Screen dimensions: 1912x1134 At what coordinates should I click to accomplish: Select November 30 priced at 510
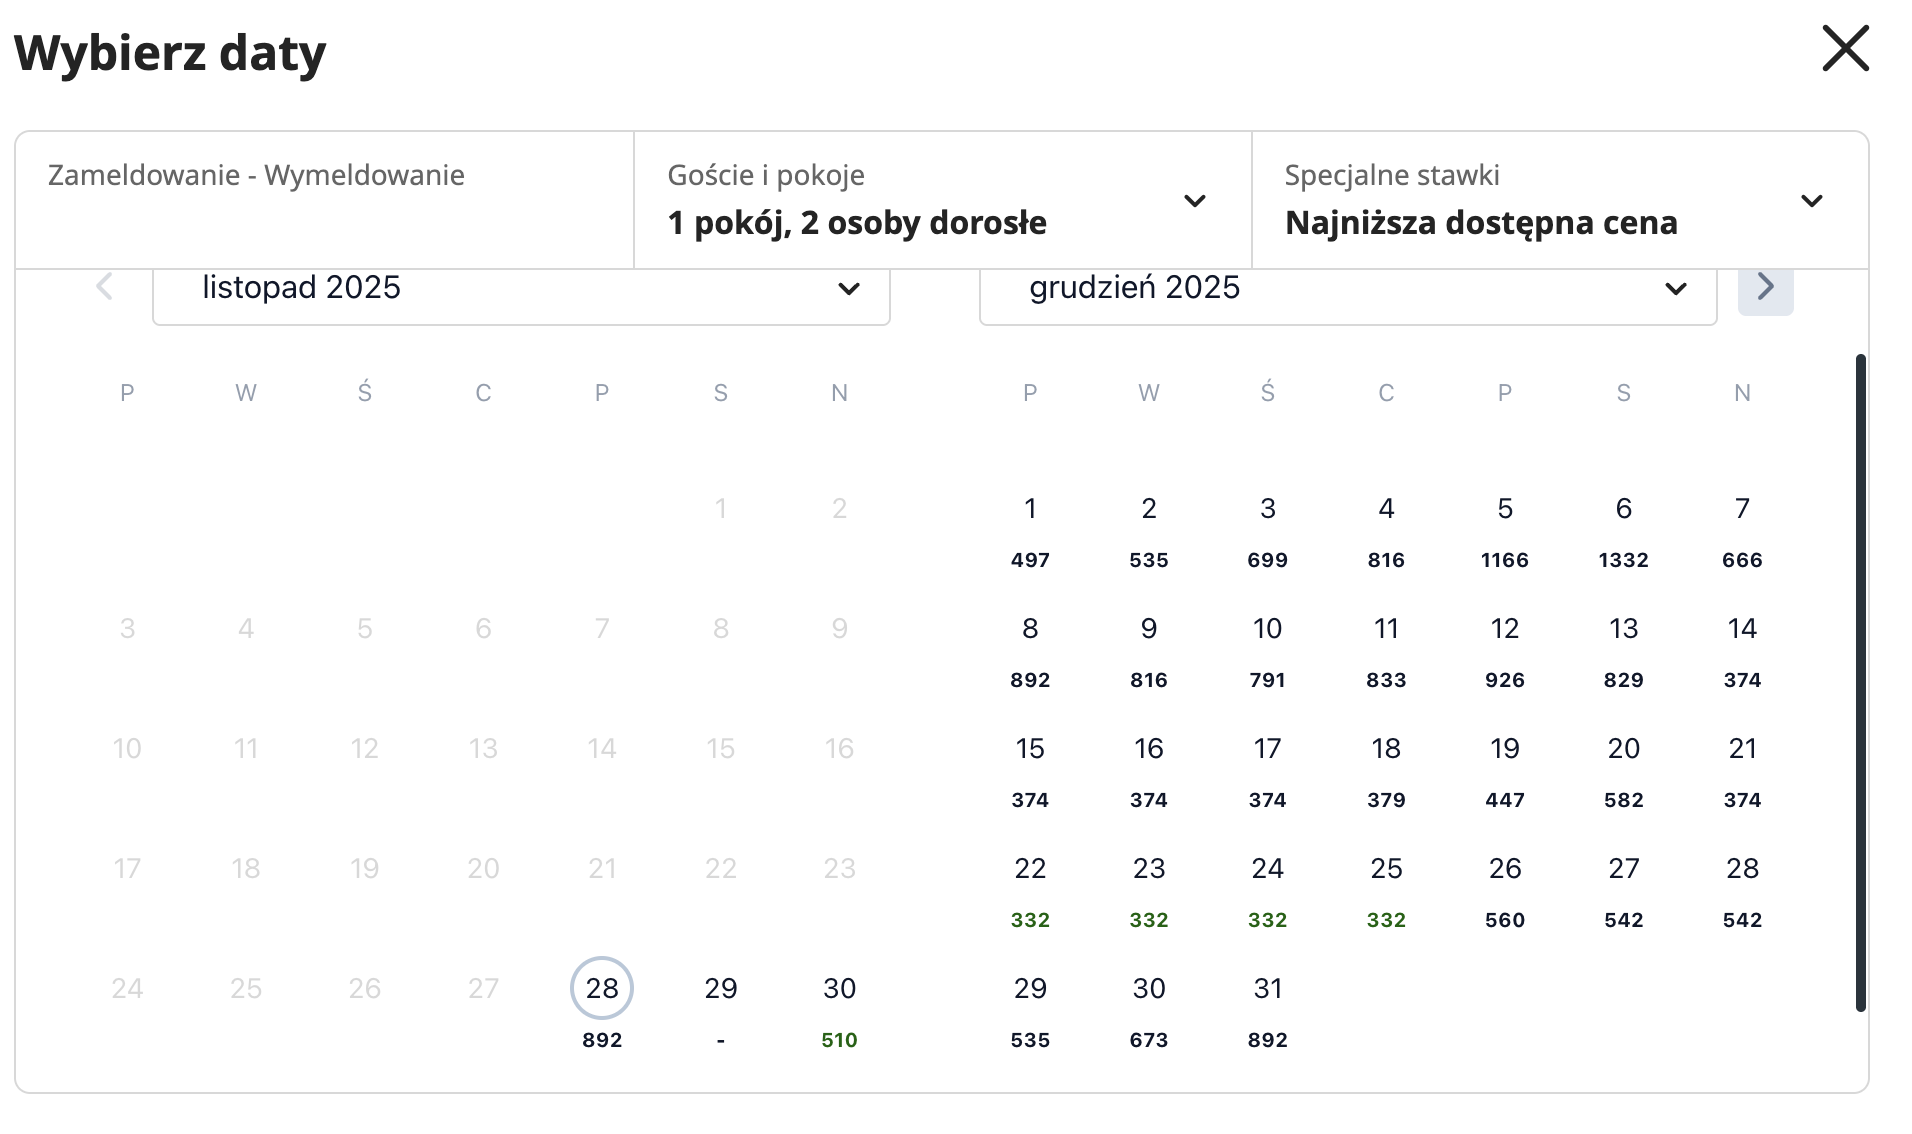tap(839, 1005)
